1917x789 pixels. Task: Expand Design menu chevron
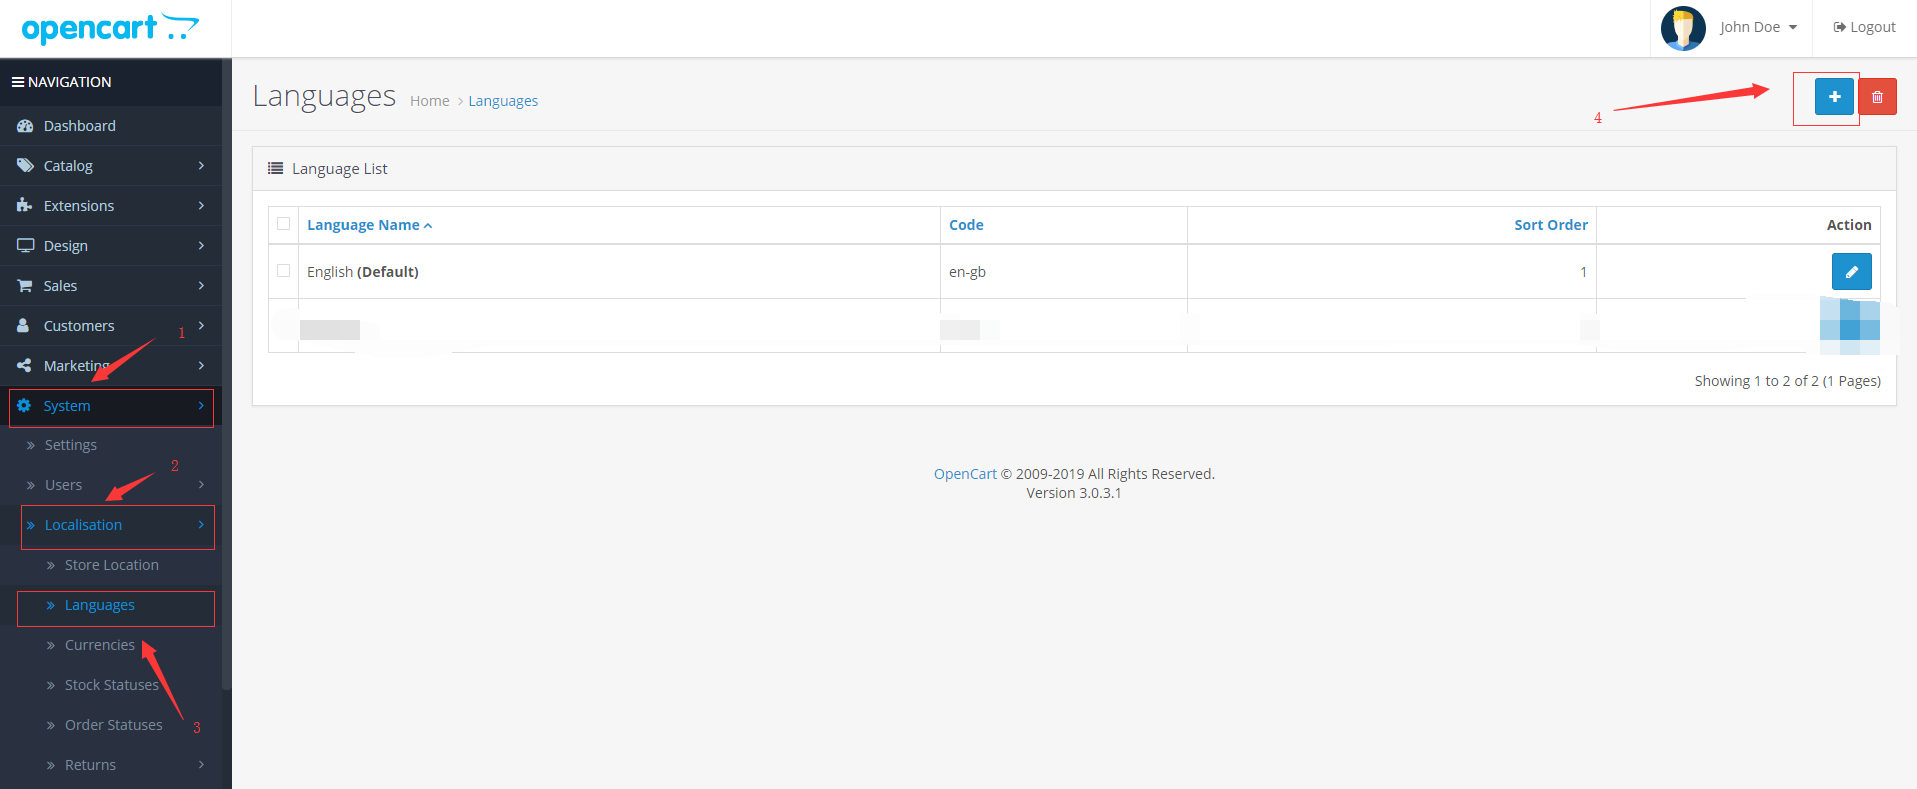[x=201, y=246]
